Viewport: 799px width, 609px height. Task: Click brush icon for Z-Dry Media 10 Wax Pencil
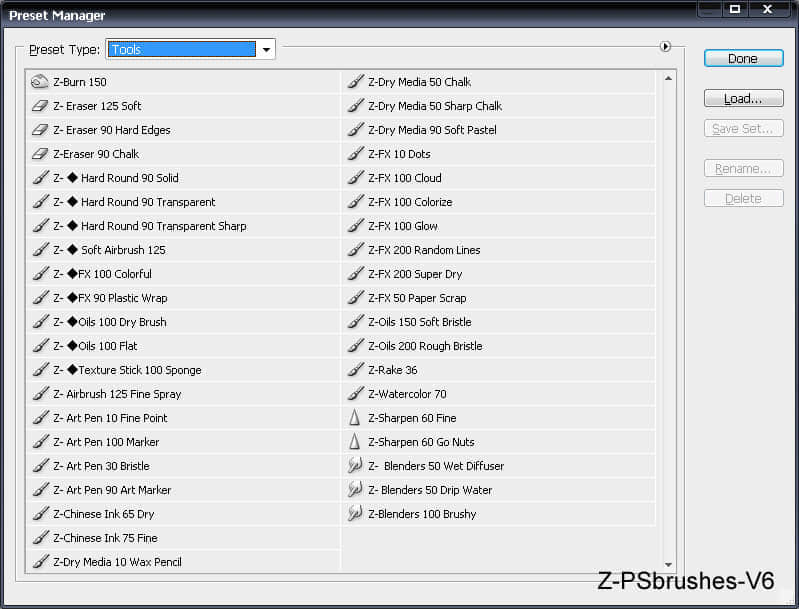pyautogui.click(x=41, y=561)
